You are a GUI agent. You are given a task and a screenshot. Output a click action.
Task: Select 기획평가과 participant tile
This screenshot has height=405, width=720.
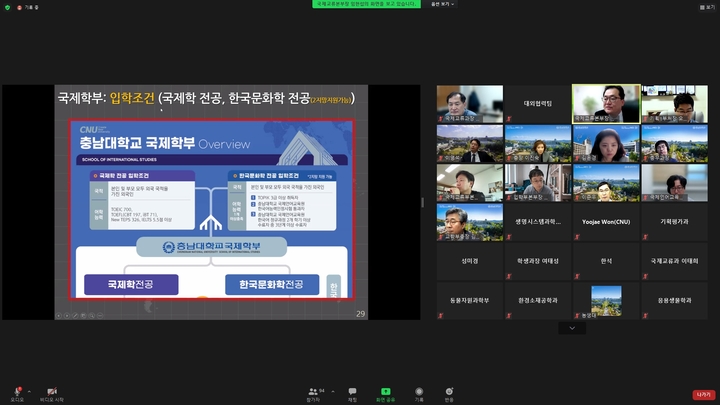(674, 222)
